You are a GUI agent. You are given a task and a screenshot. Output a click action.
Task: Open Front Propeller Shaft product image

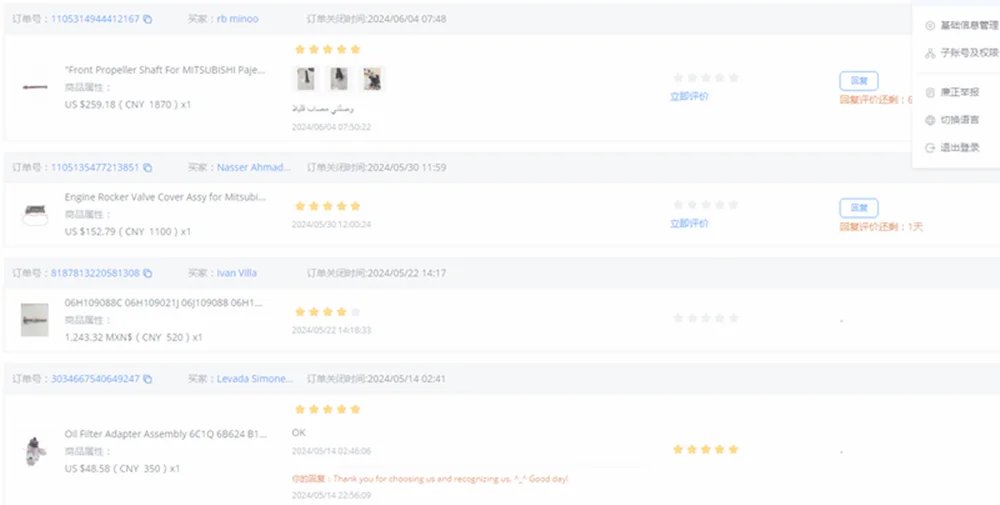(x=36, y=88)
